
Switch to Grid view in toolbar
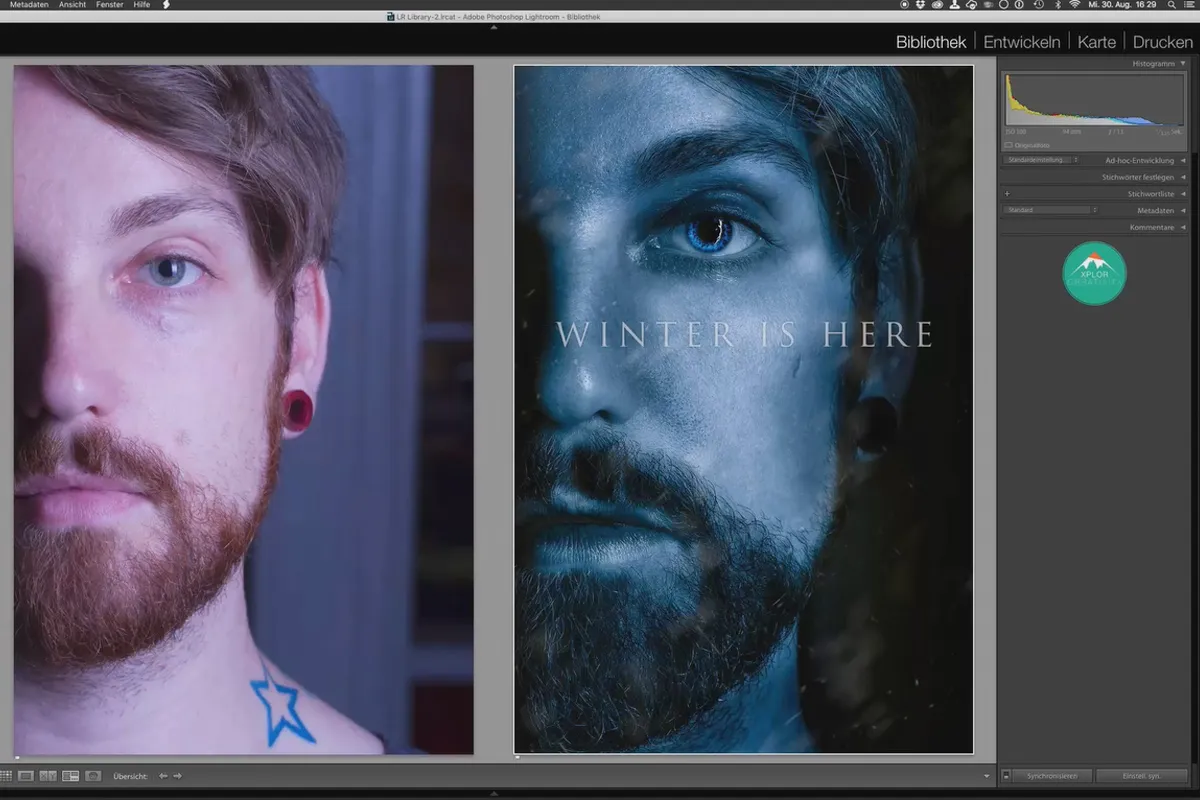(x=6, y=775)
